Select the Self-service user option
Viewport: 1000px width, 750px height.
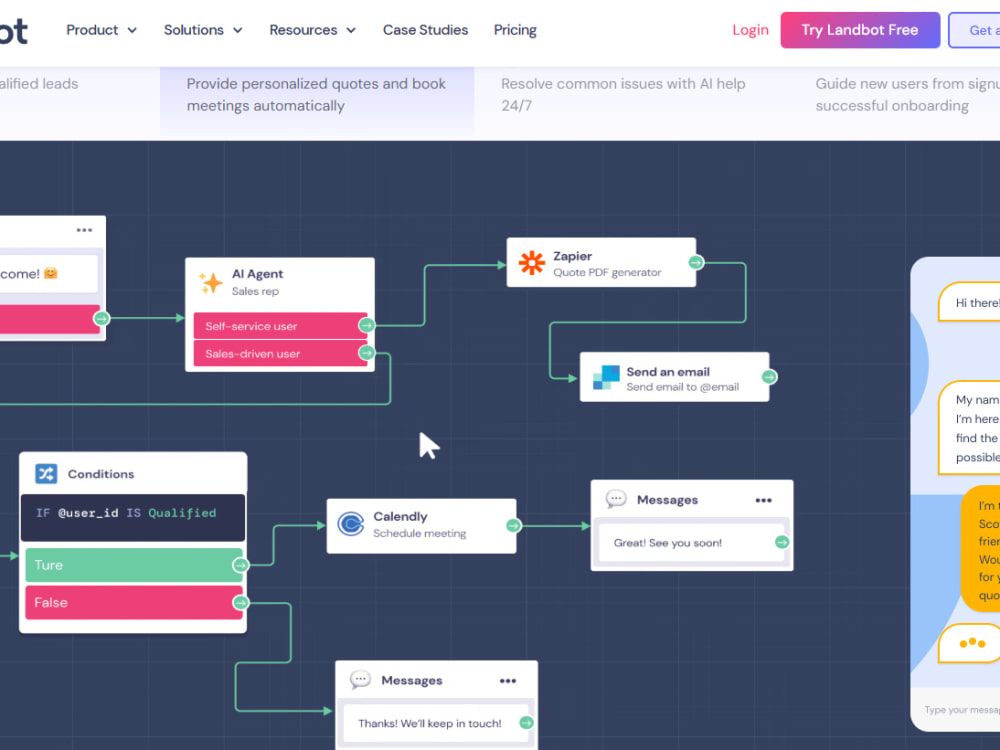(x=281, y=326)
